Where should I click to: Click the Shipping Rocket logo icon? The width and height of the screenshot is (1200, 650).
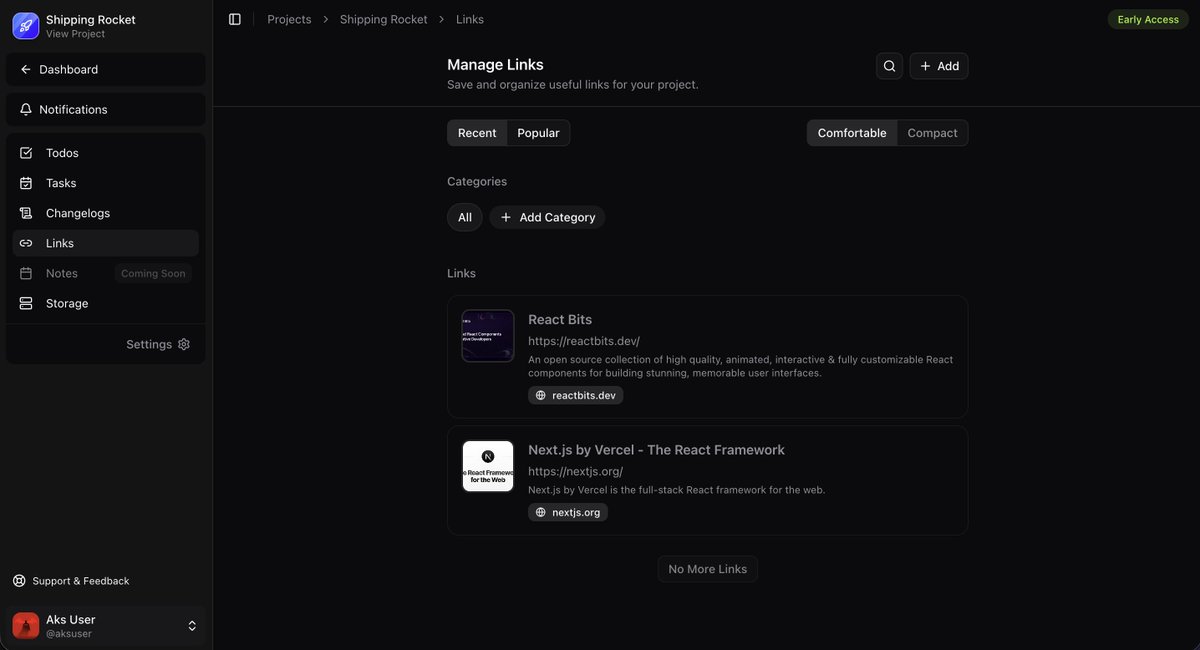pos(26,26)
